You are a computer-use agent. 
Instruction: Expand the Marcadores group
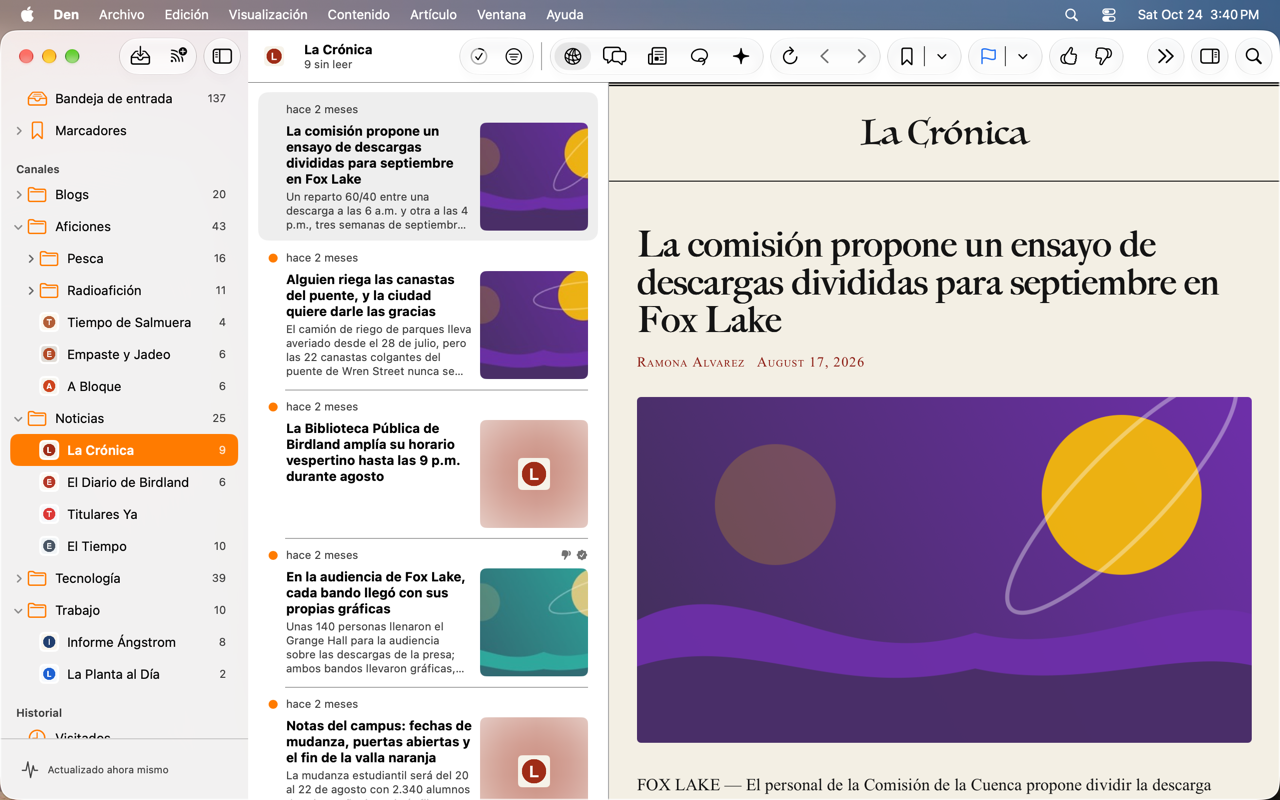(19, 131)
